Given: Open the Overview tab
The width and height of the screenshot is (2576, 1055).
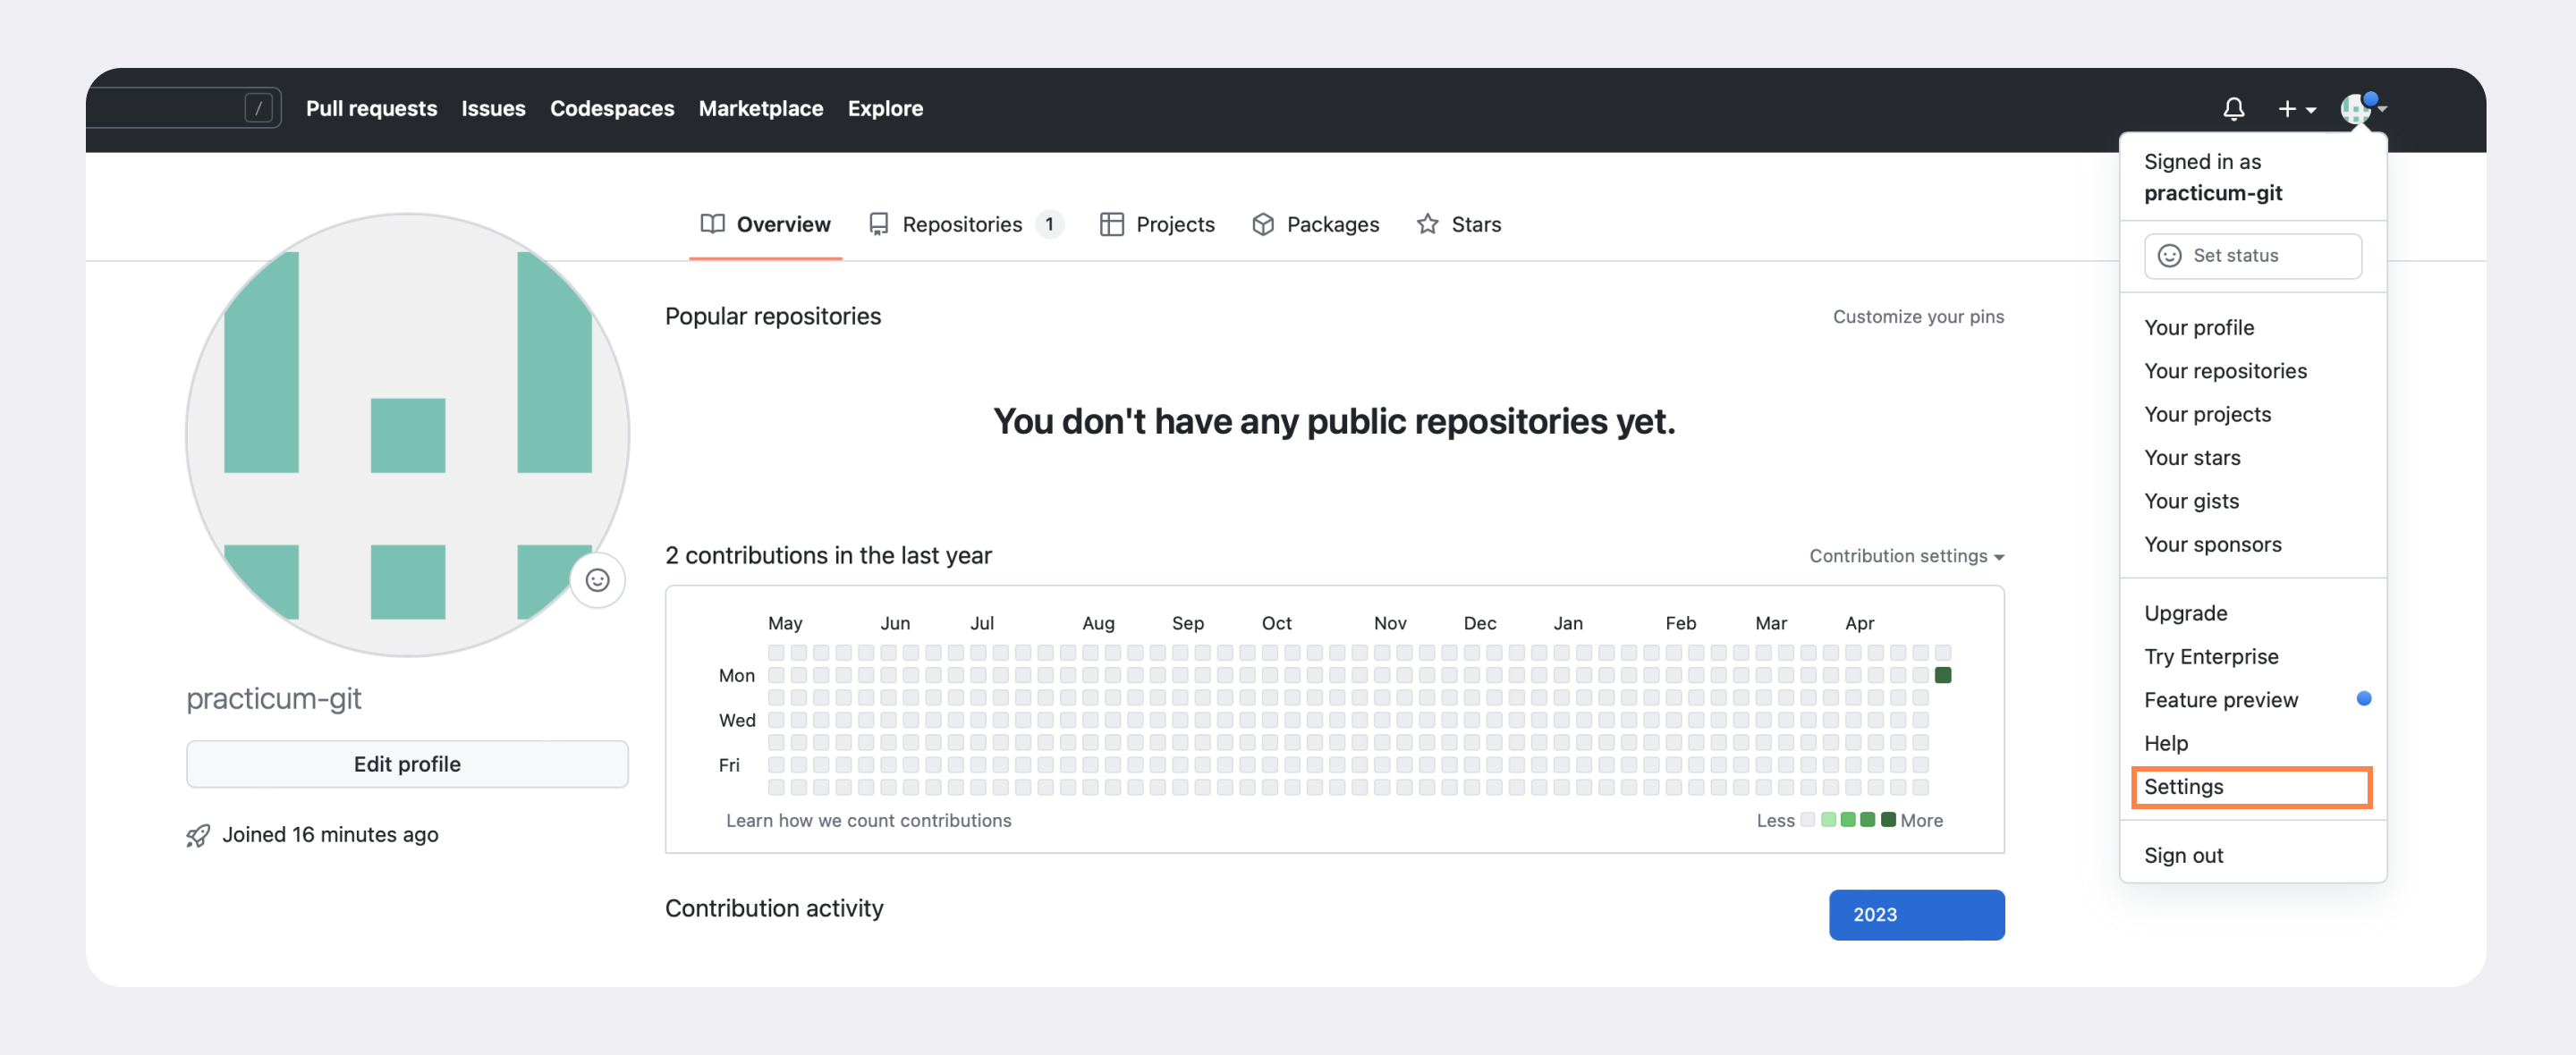Looking at the screenshot, I should [765, 224].
